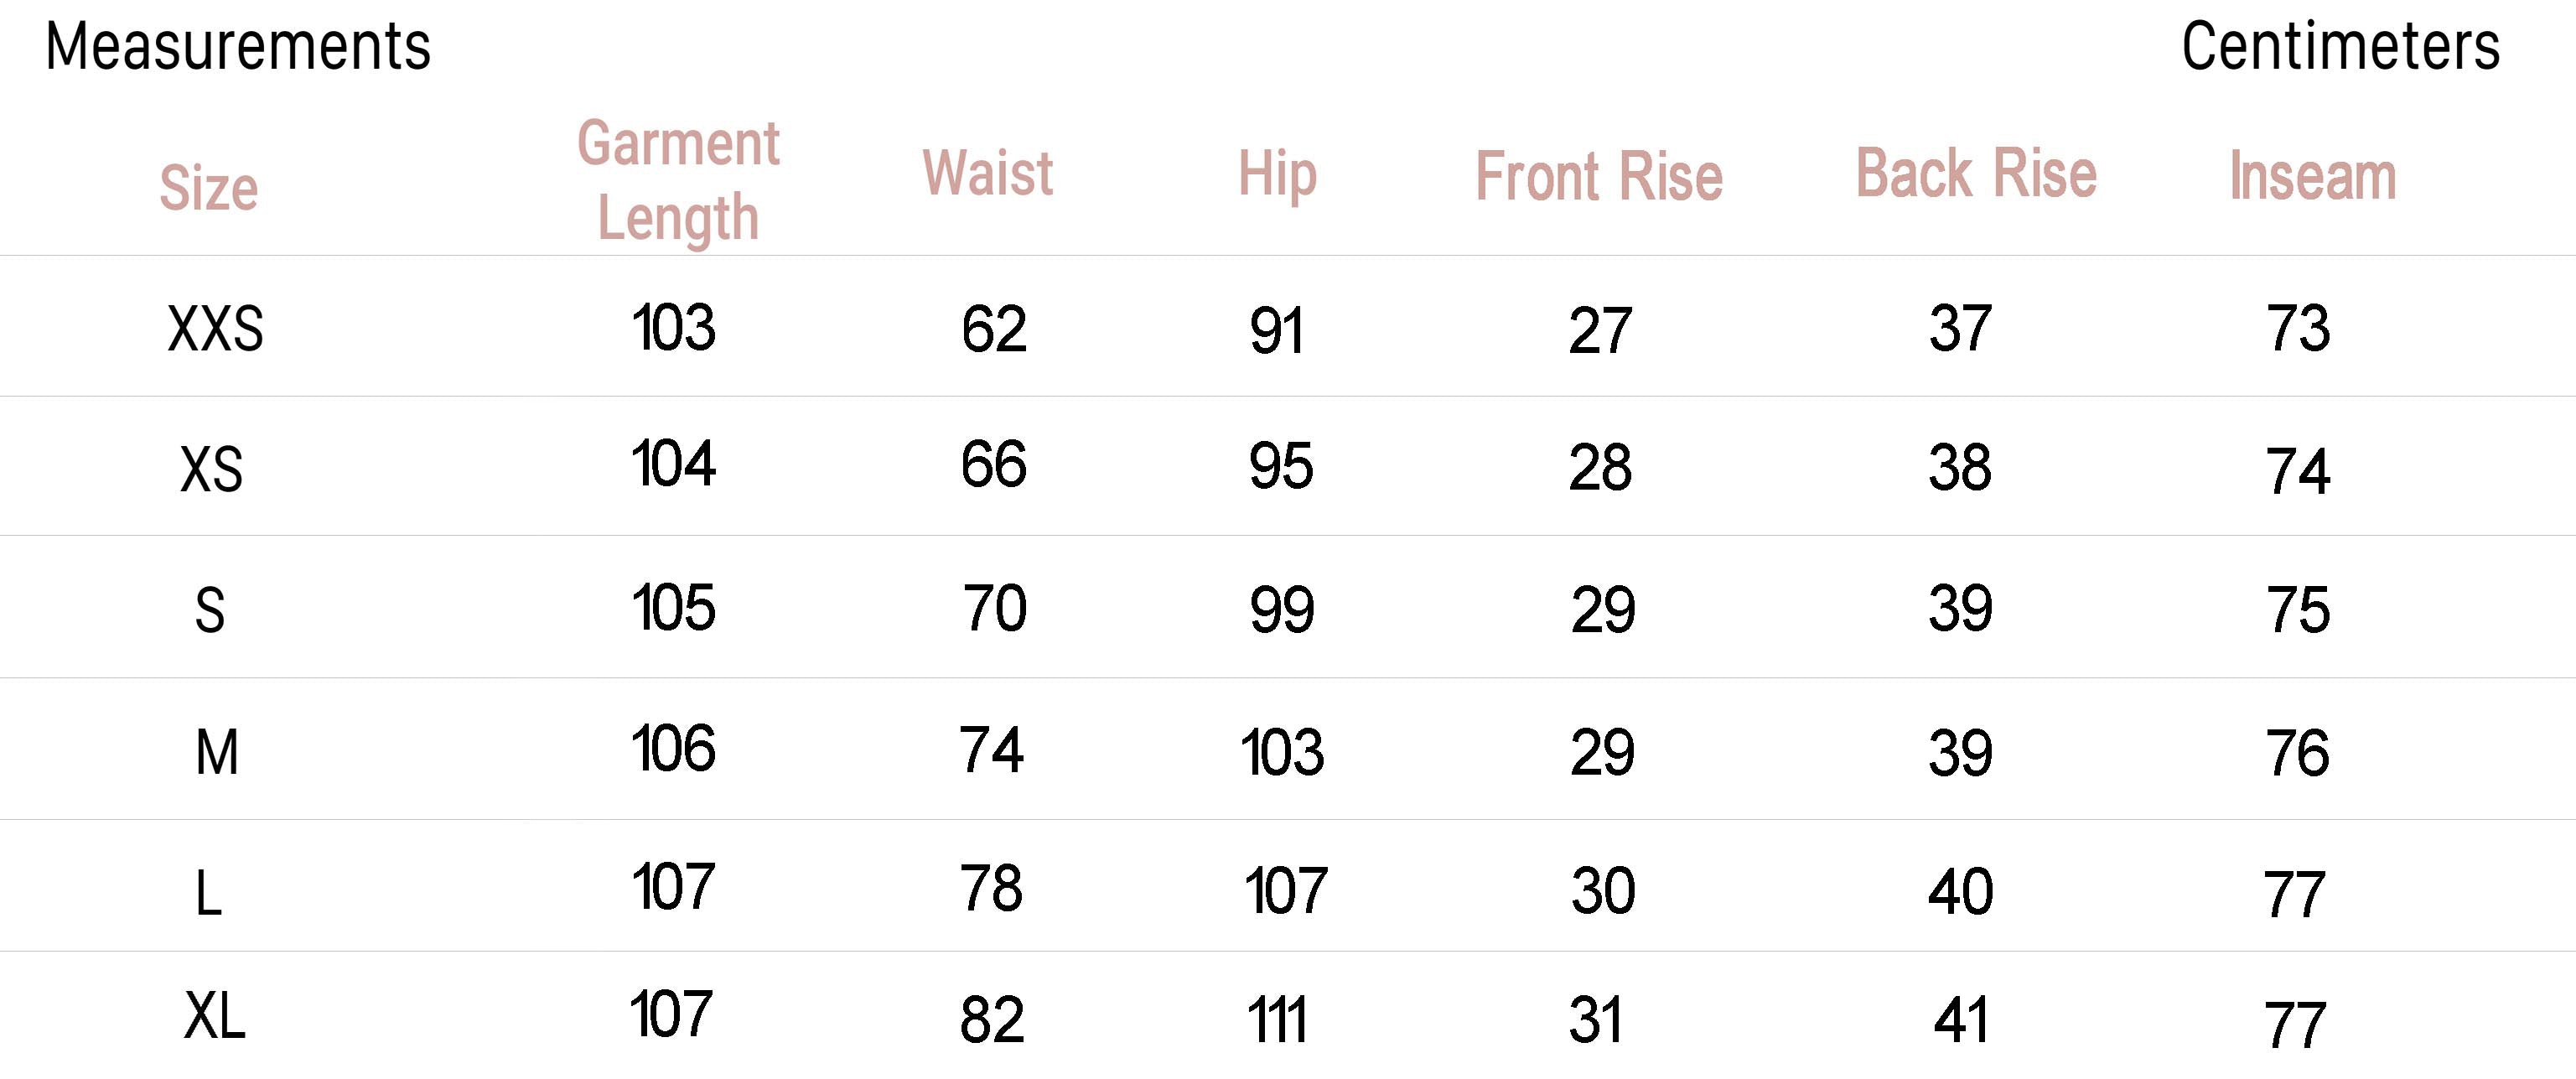
Task: Select the S inseam value 75
Action: pos(2298,609)
